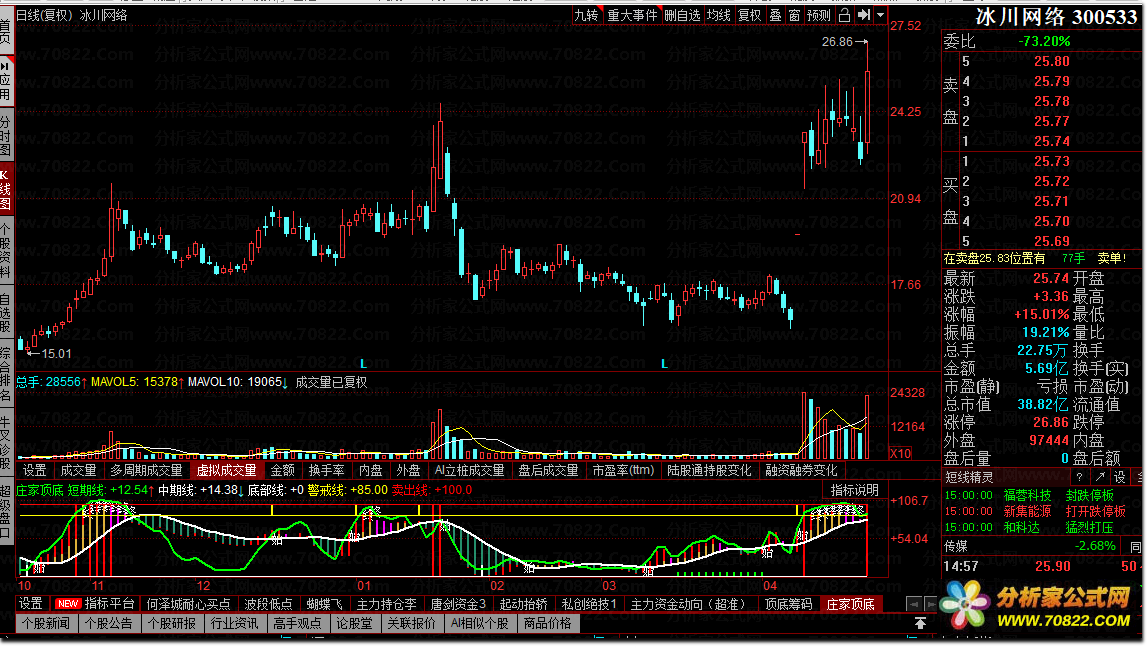Click the 预测 forecast button

[x=819, y=15]
